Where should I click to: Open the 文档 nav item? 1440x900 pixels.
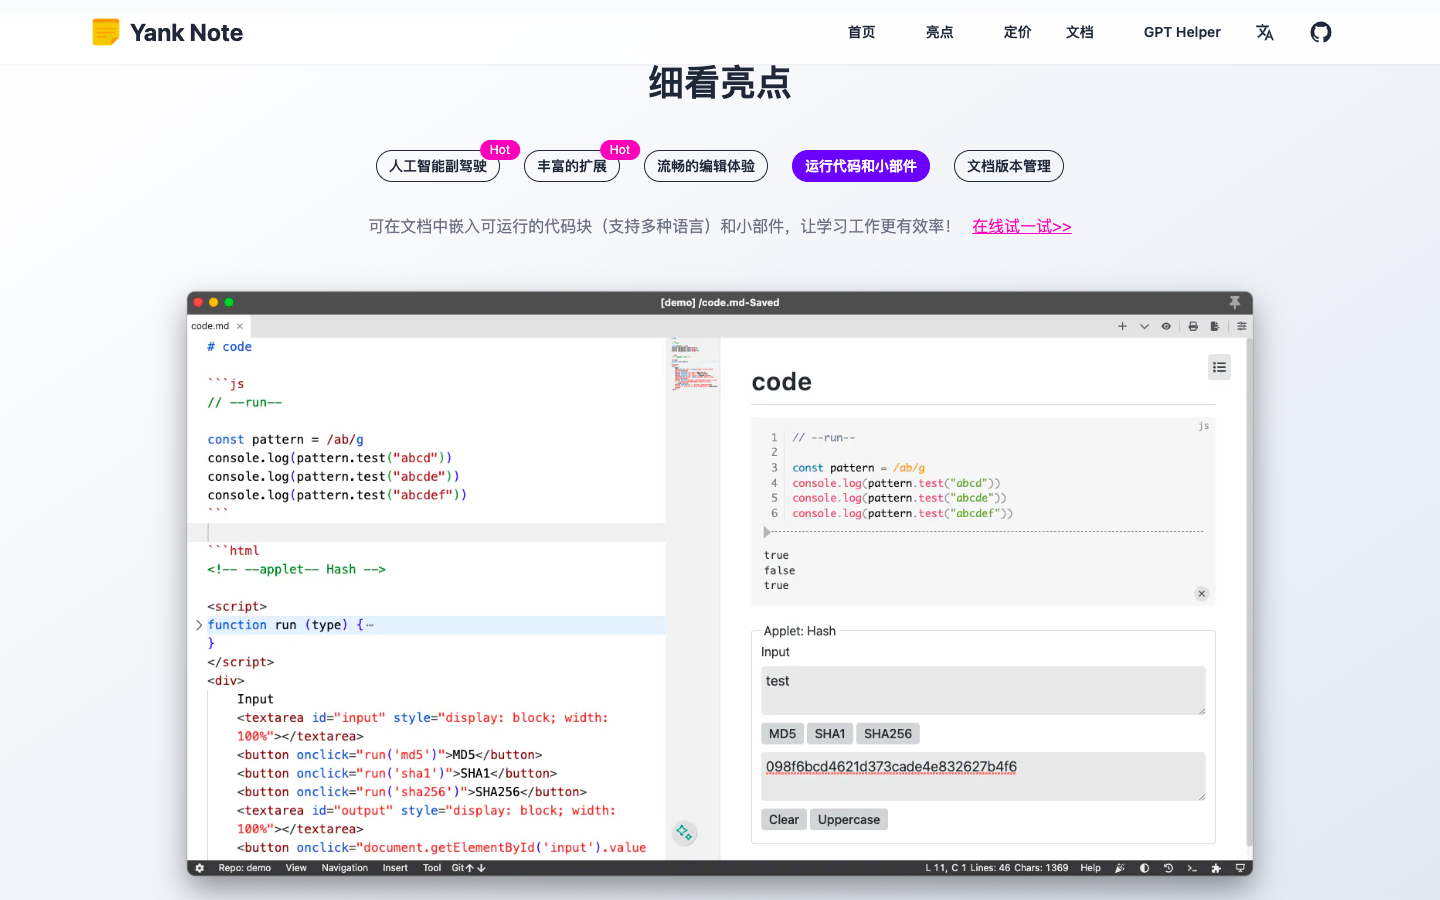tap(1080, 32)
